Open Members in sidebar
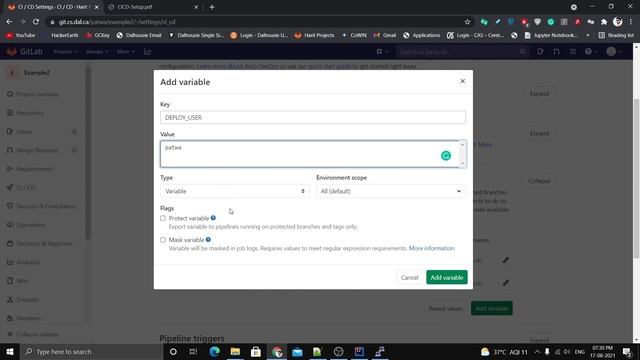Image resolution: width=640 pixels, height=360 pixels. pyautogui.click(x=29, y=318)
